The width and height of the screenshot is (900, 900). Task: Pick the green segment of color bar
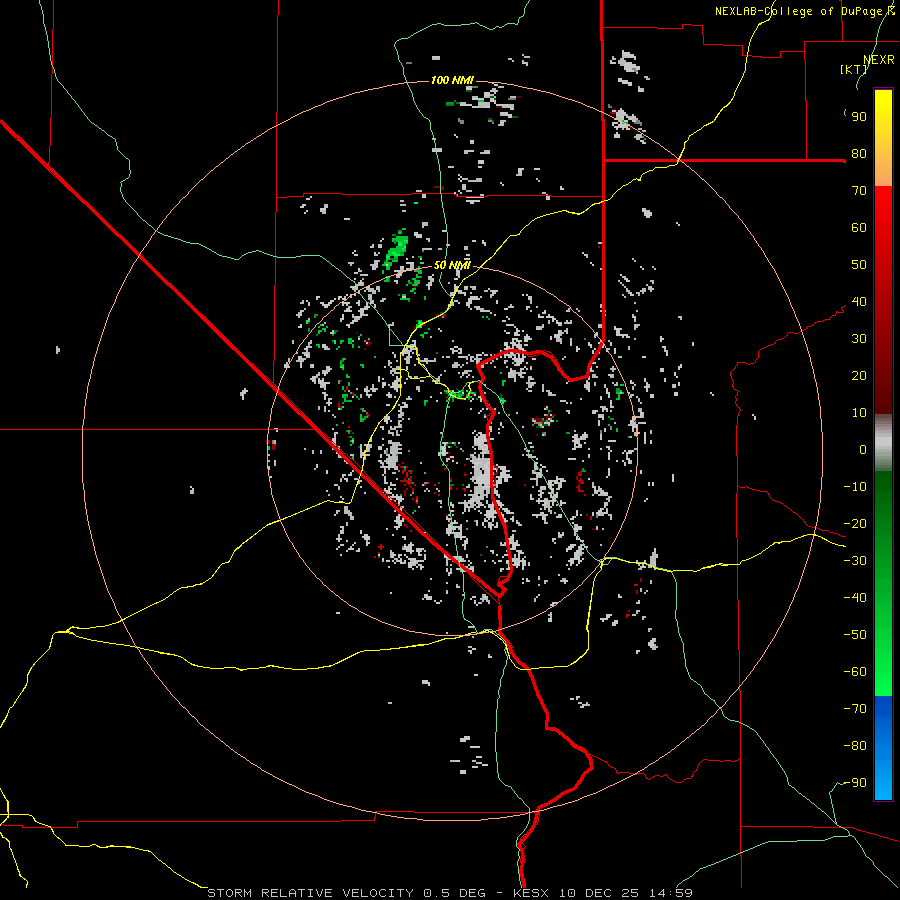[x=883, y=583]
